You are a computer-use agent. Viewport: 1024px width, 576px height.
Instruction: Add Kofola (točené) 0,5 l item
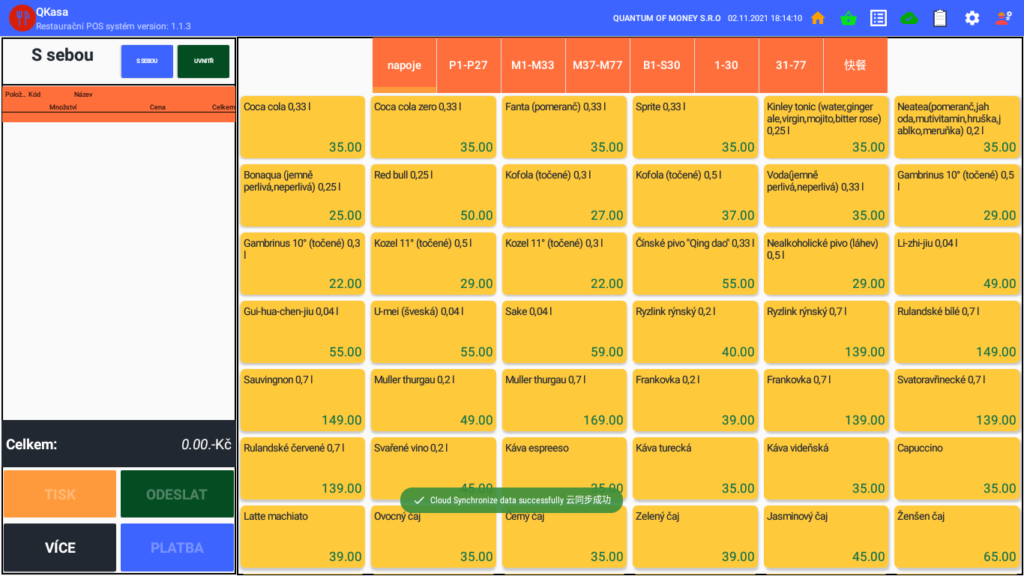tap(695, 195)
